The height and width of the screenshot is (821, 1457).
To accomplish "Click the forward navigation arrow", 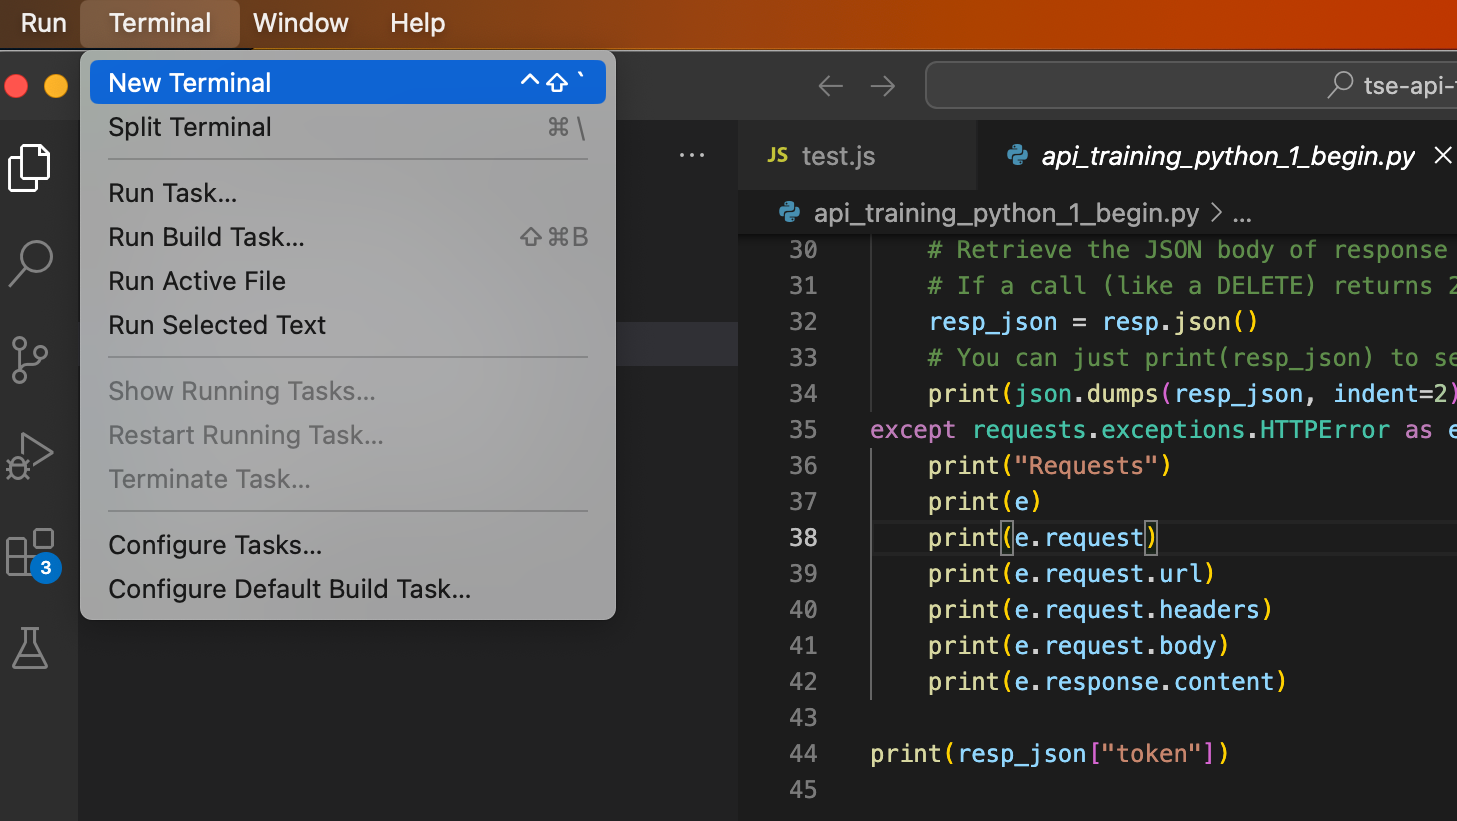I will (x=883, y=86).
